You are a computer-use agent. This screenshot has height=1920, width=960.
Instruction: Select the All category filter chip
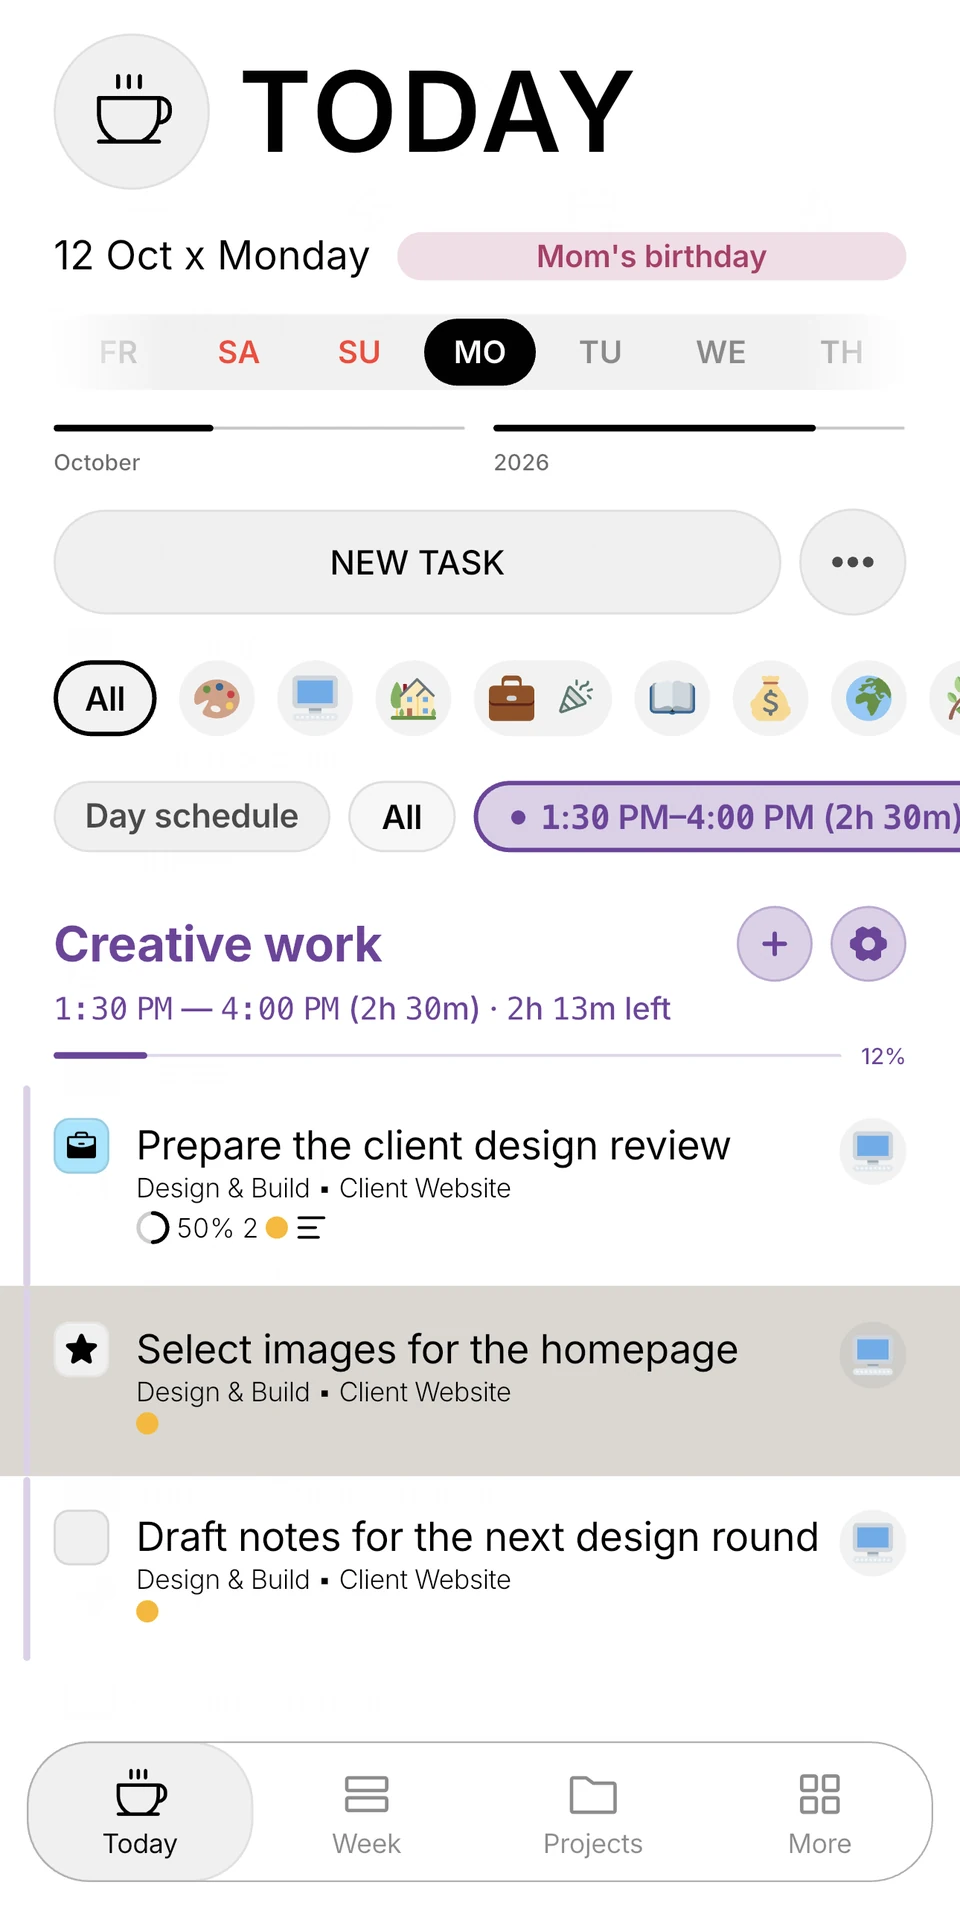105,698
